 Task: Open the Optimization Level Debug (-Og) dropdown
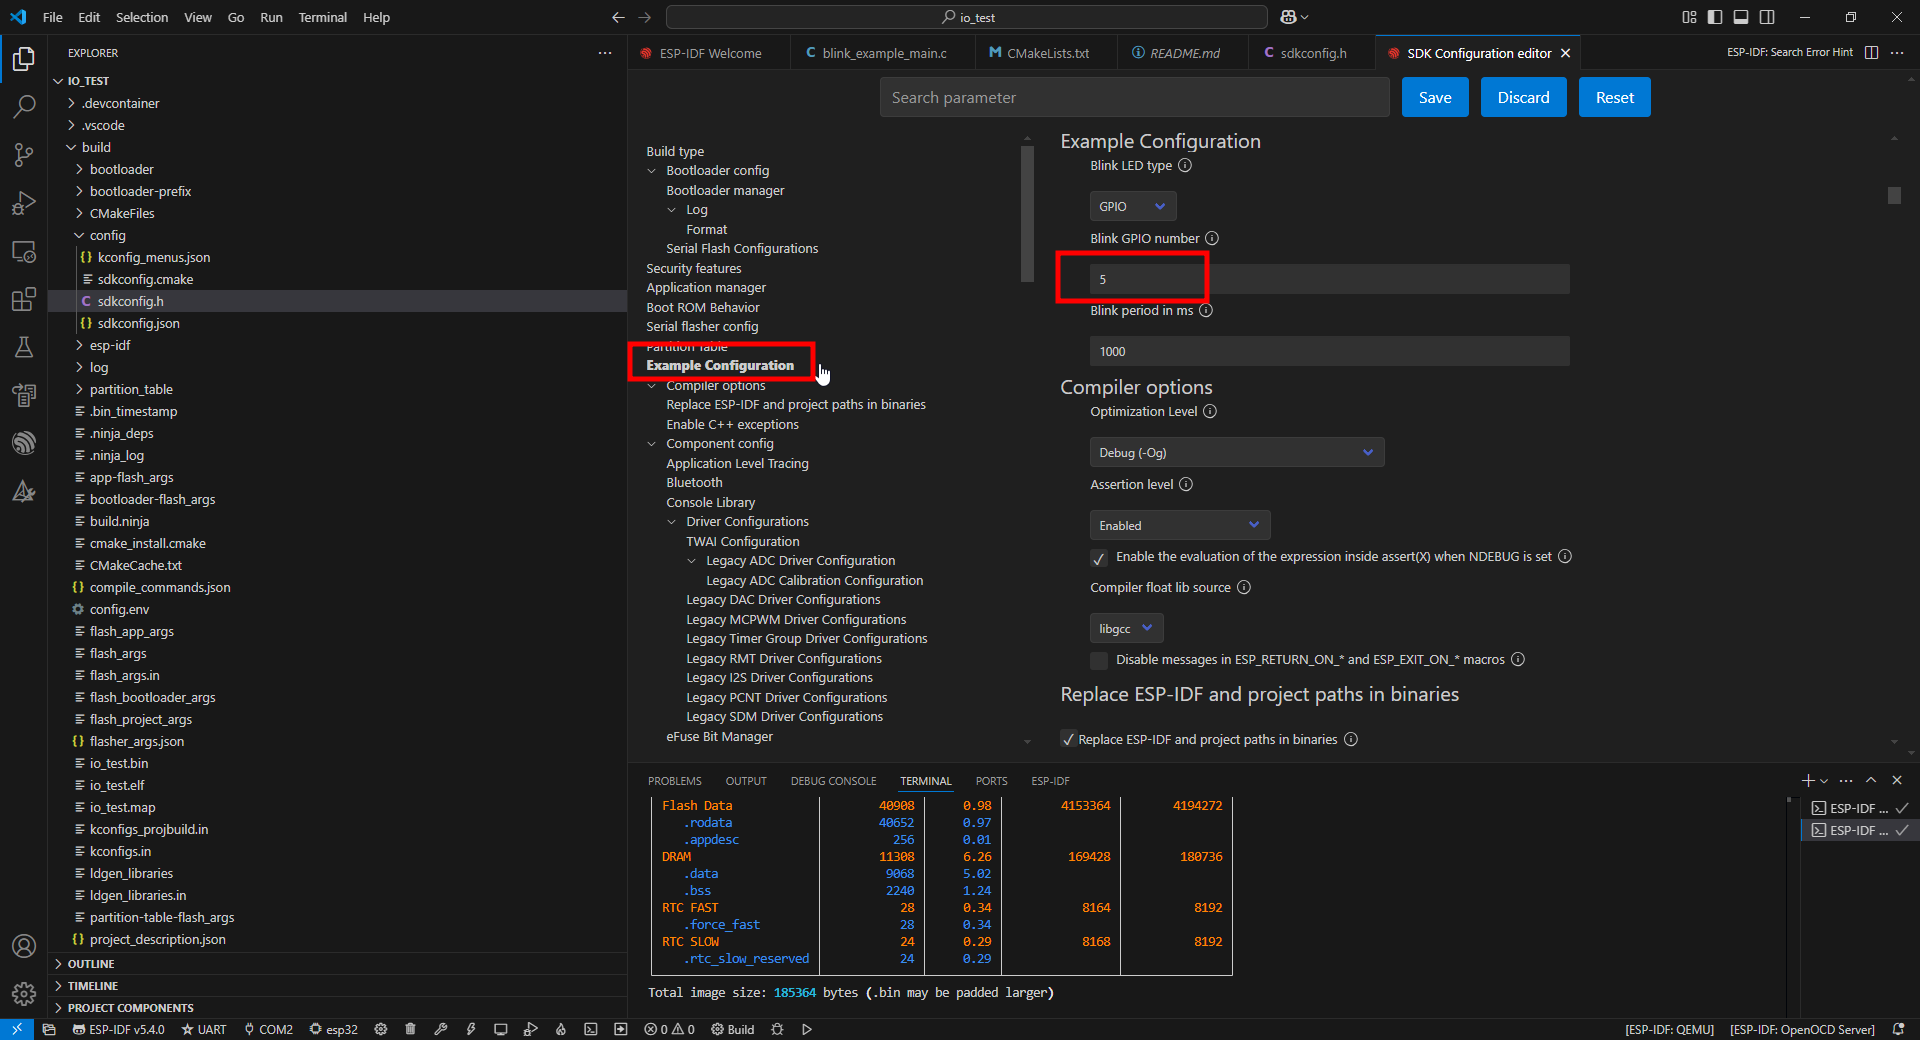click(x=1237, y=452)
